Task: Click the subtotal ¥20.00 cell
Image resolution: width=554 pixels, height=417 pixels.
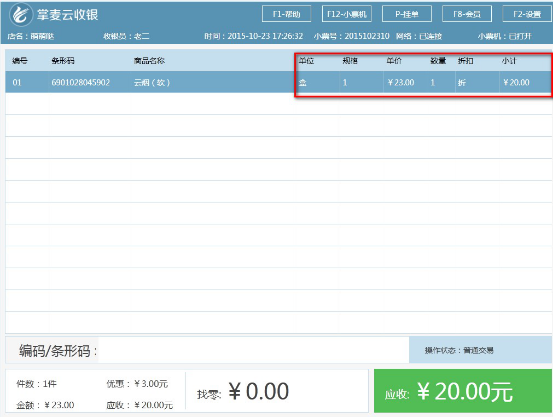Action: [x=516, y=82]
